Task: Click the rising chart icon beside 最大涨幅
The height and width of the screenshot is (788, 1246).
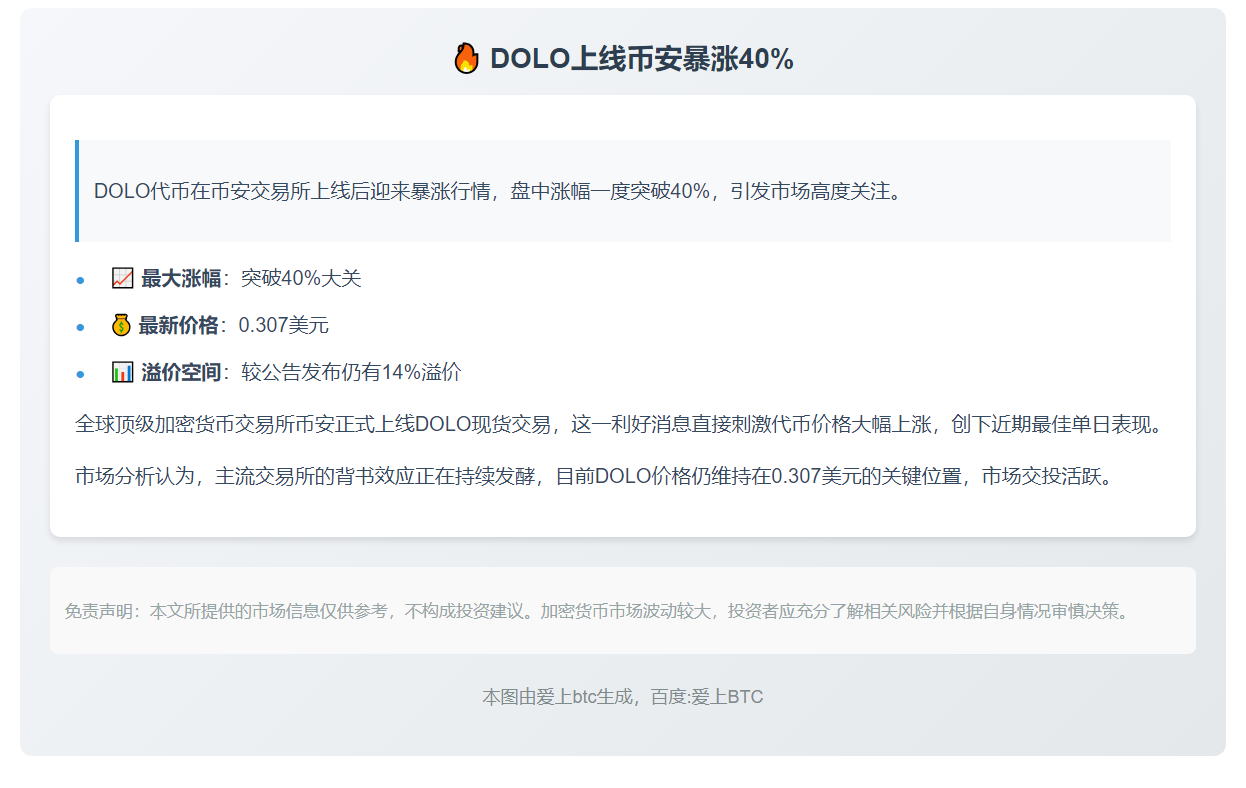Action: pos(123,278)
